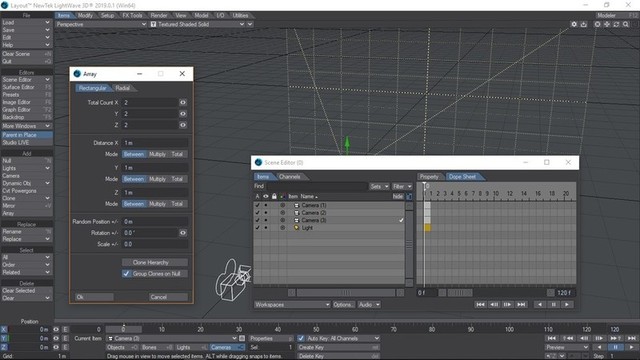640x360 pixels.
Task: Click viewport save/download icon
Action: (x=584, y=24)
